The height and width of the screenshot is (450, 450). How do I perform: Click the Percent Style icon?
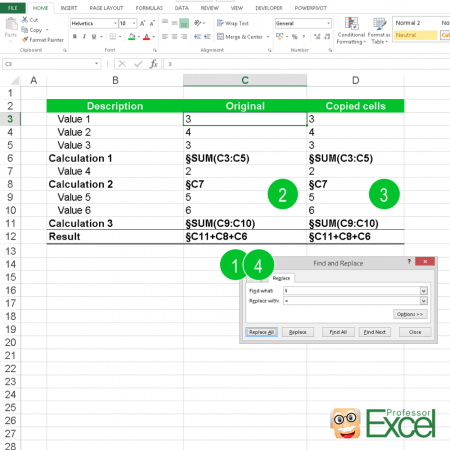pos(295,37)
